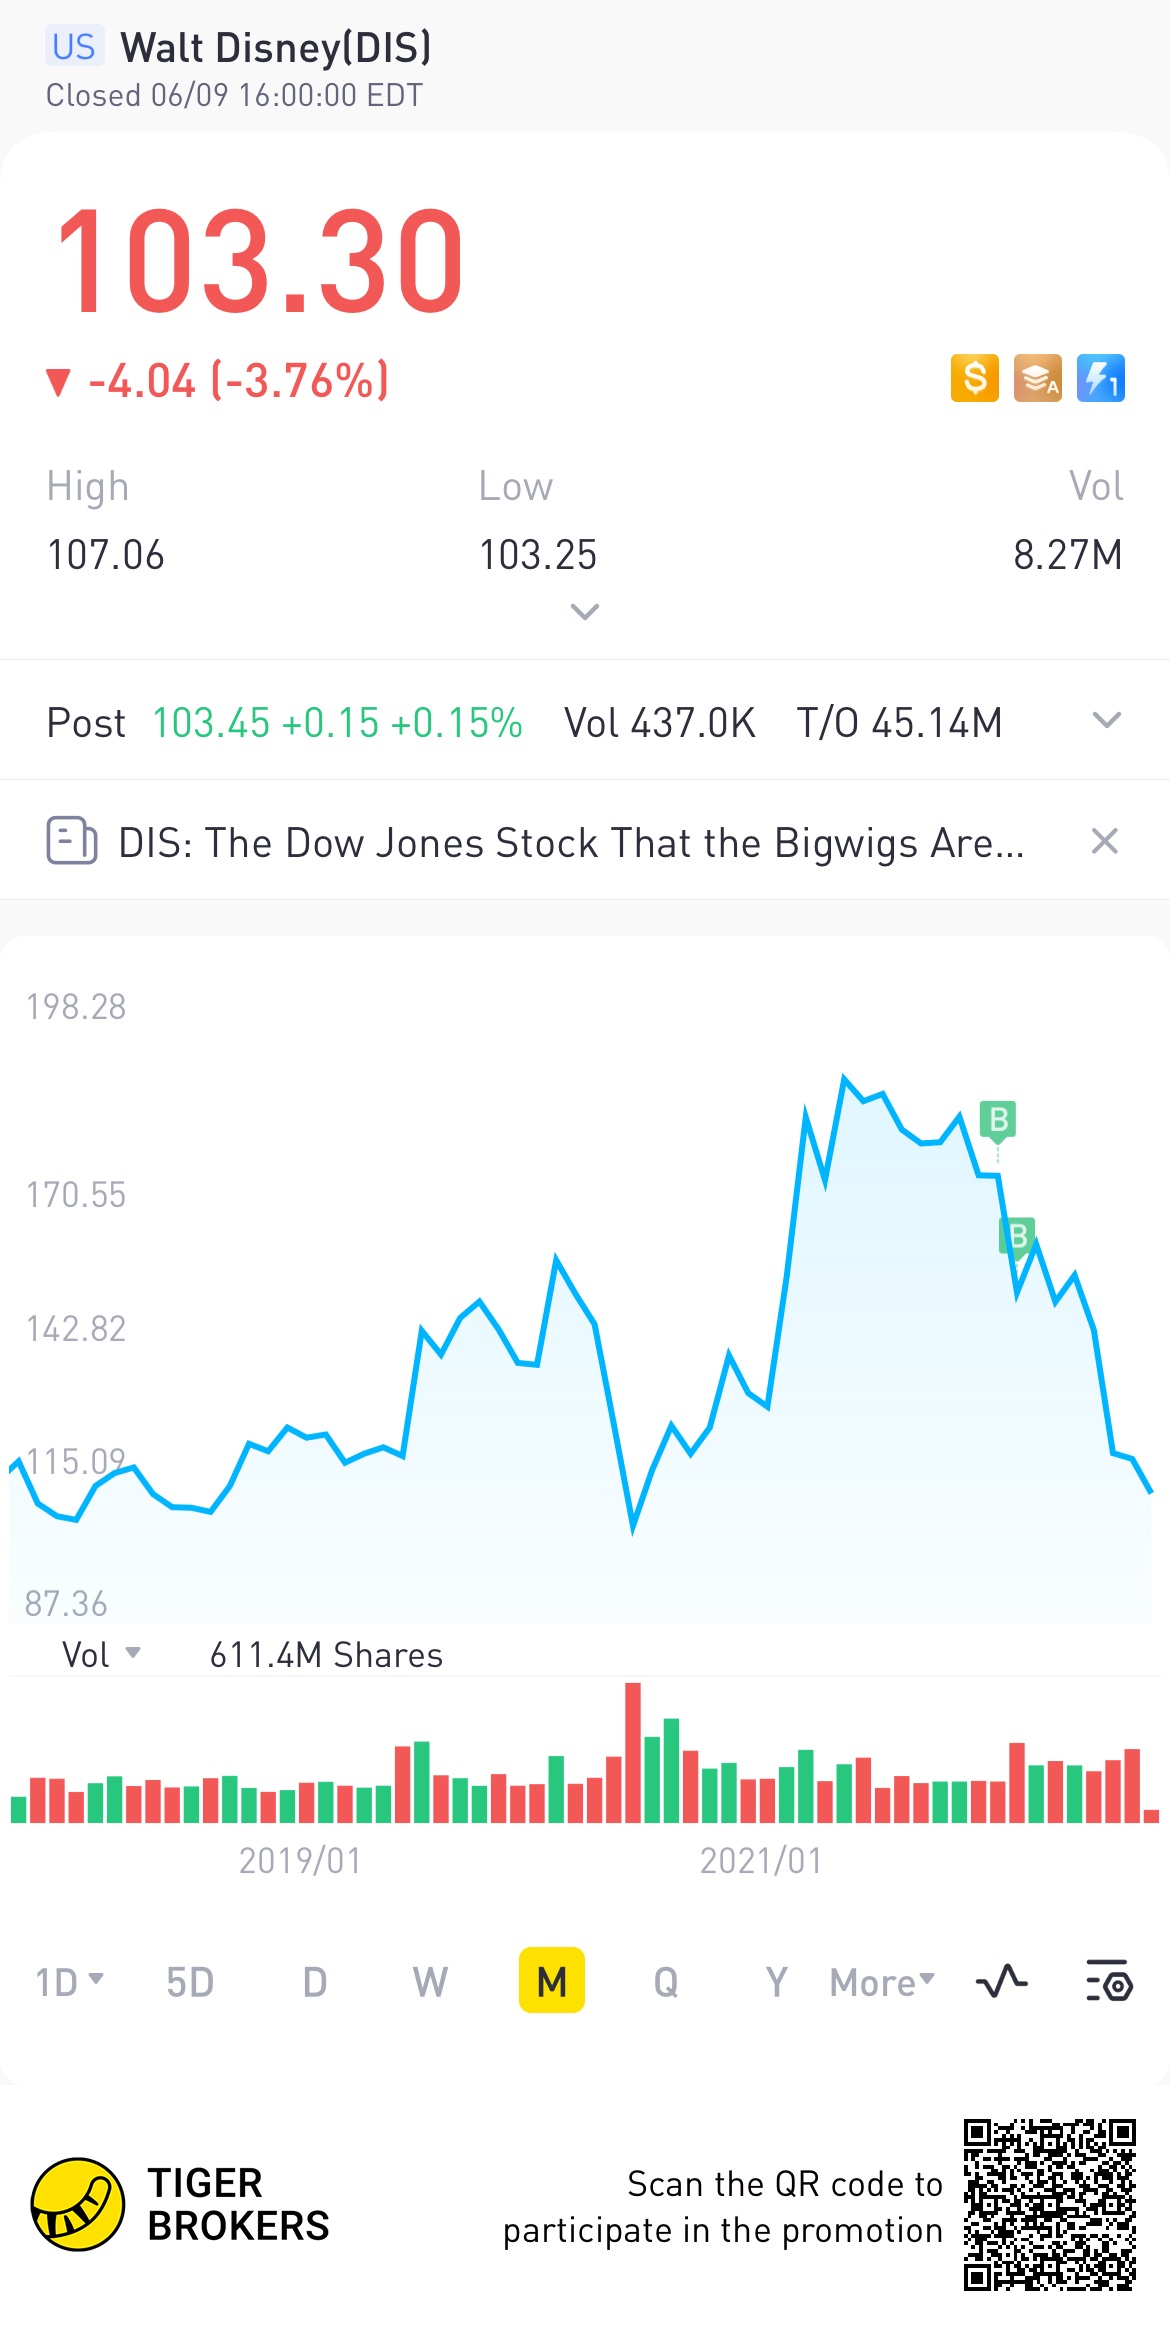Tap the Tiger Brokers logo
Viewport: 1170px width, 2325px height.
click(x=78, y=2204)
